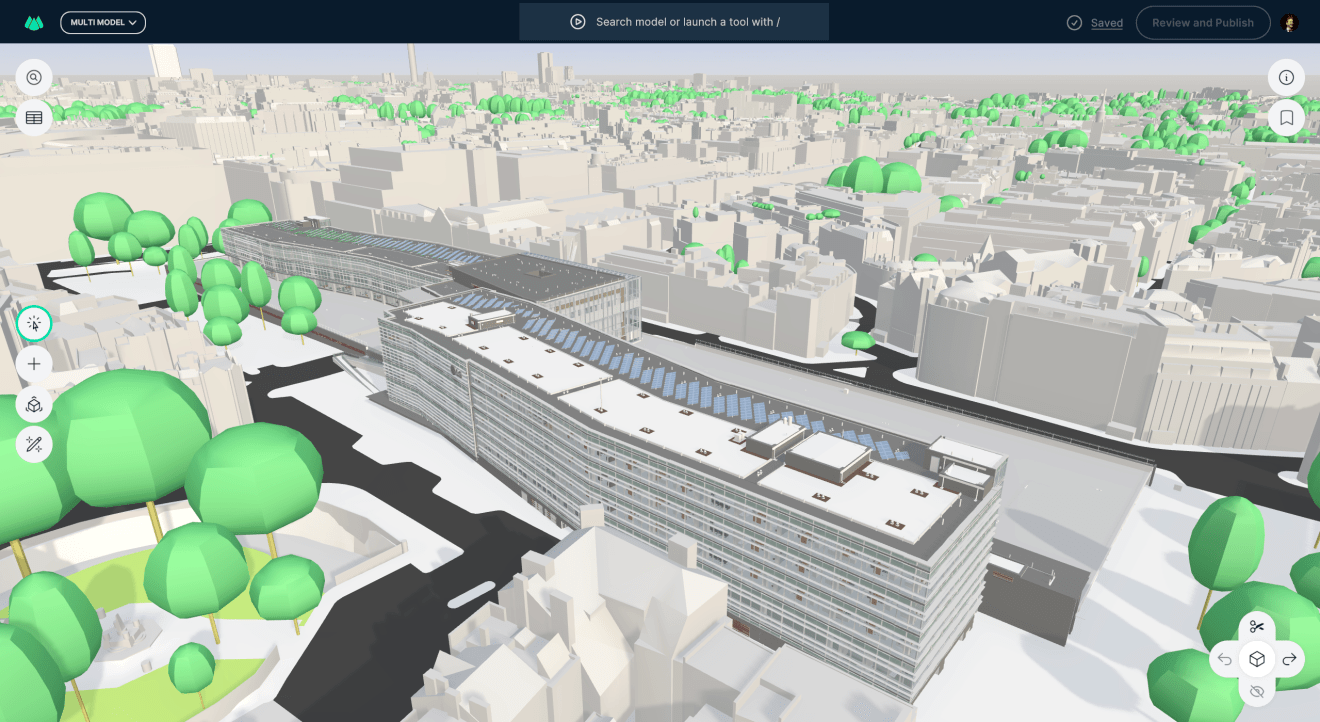Click the green app logo in header
The height and width of the screenshot is (722, 1320).
(34, 22)
